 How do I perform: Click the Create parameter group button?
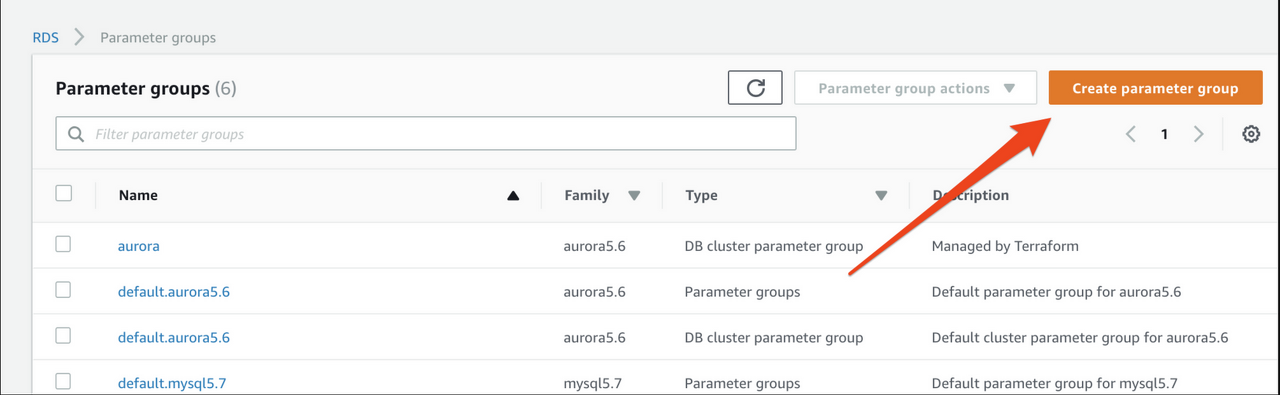point(1155,88)
